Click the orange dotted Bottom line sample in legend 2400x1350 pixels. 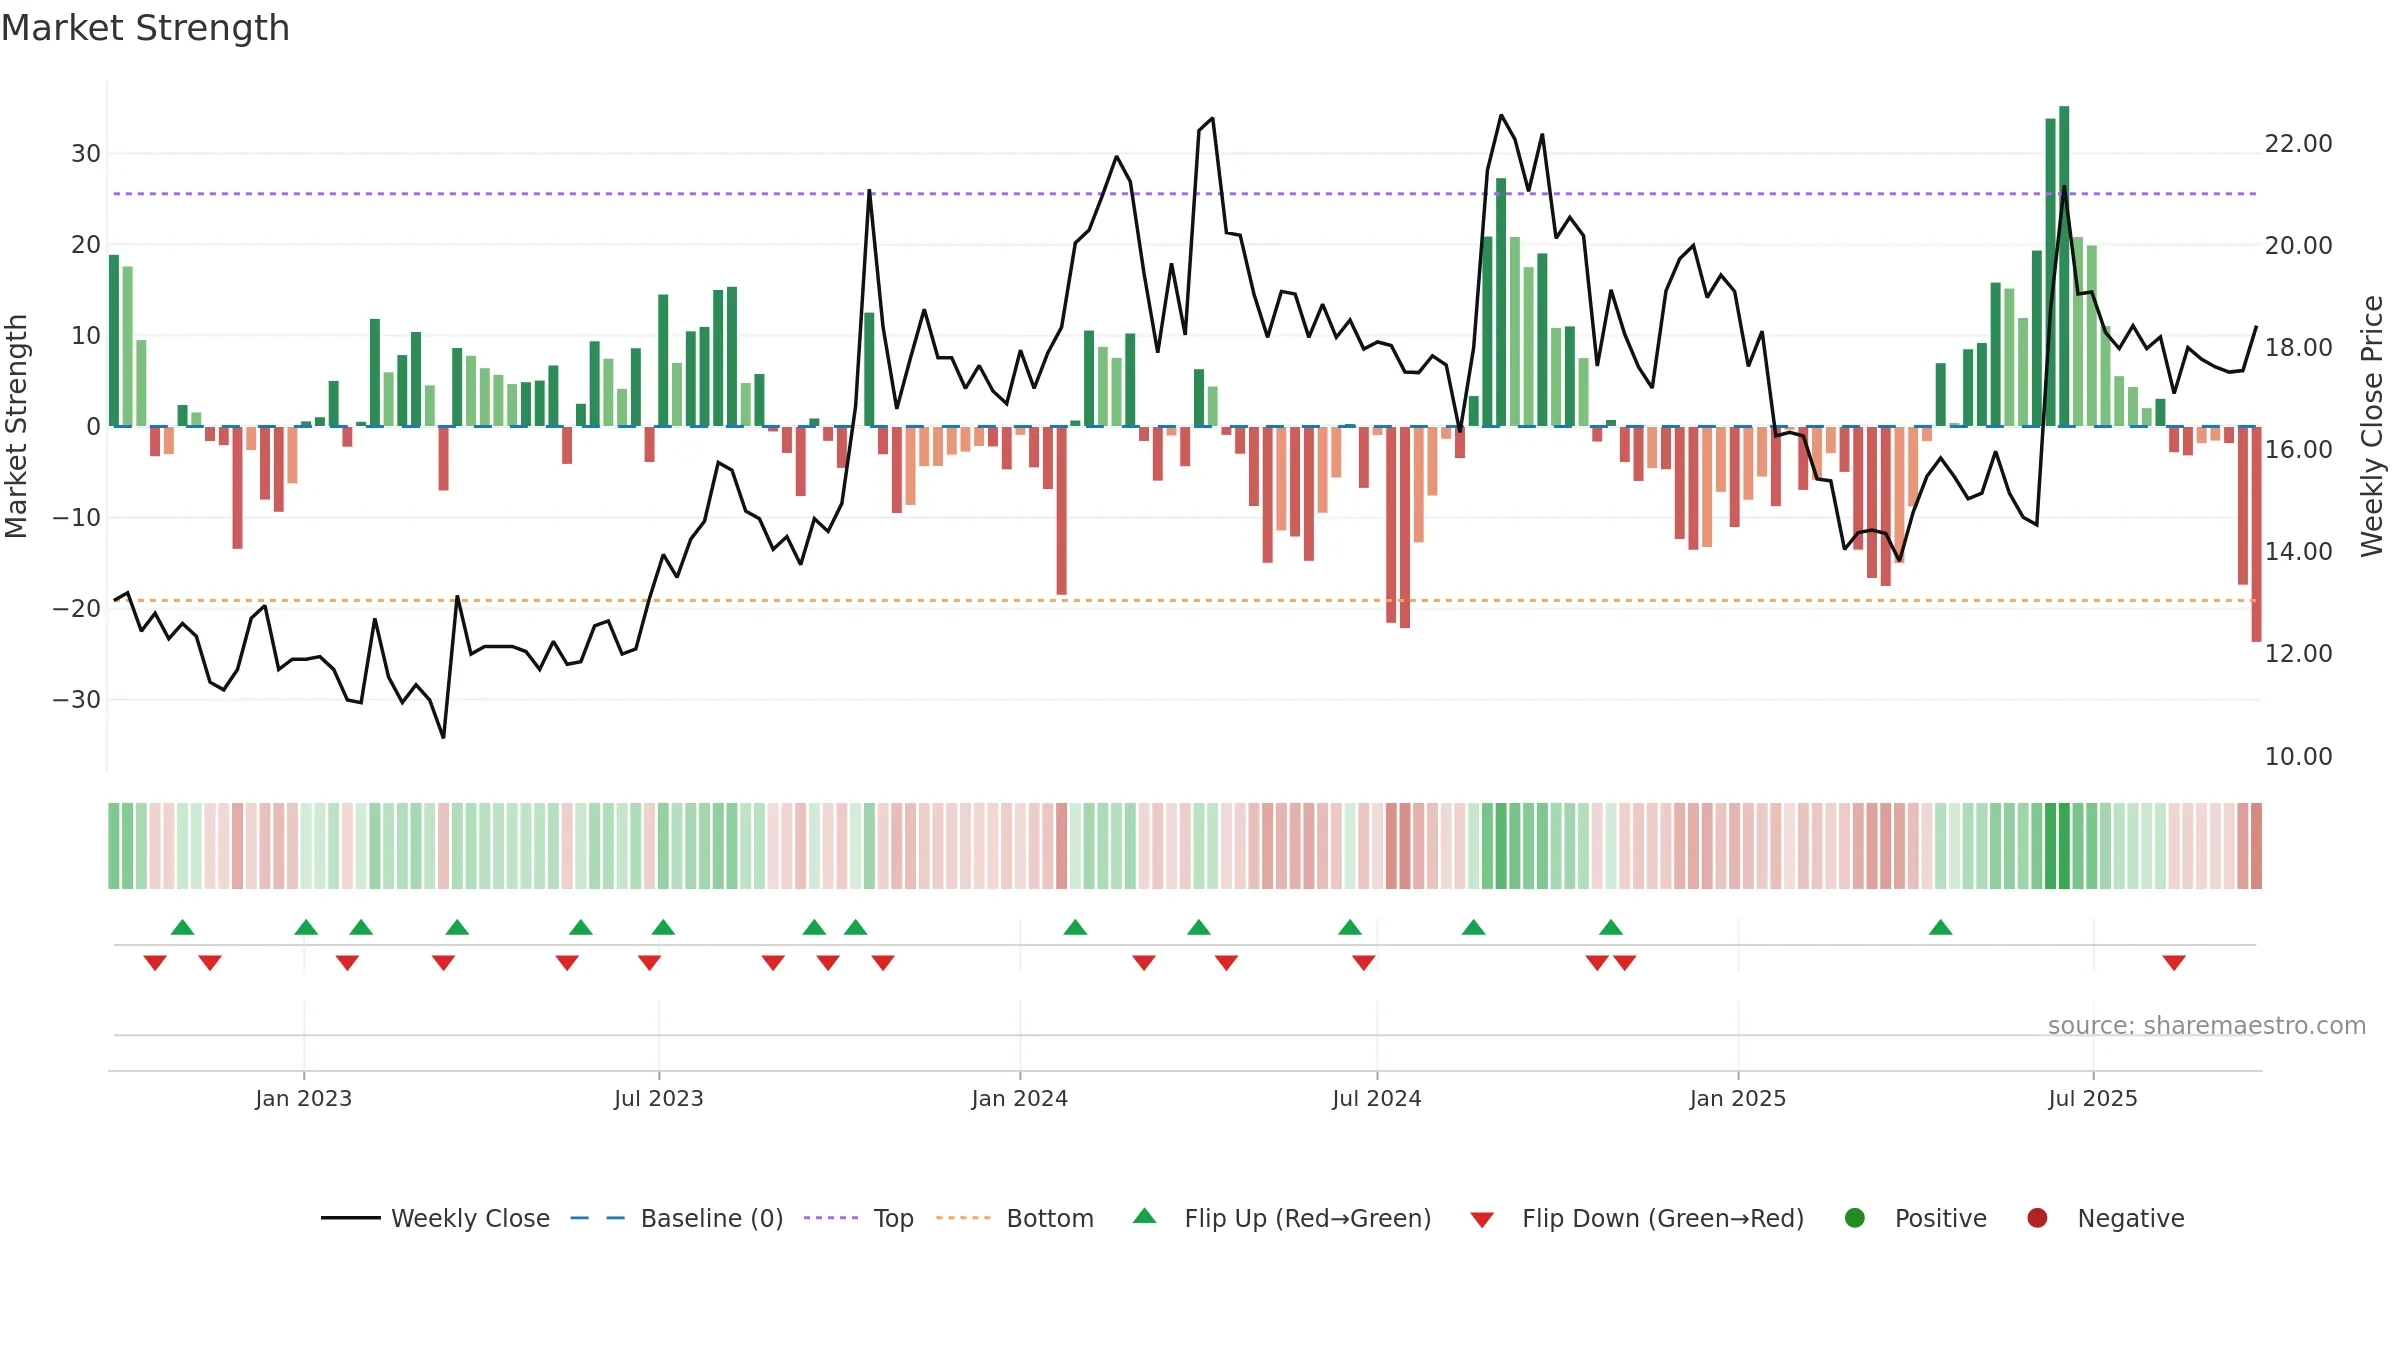click(963, 1218)
